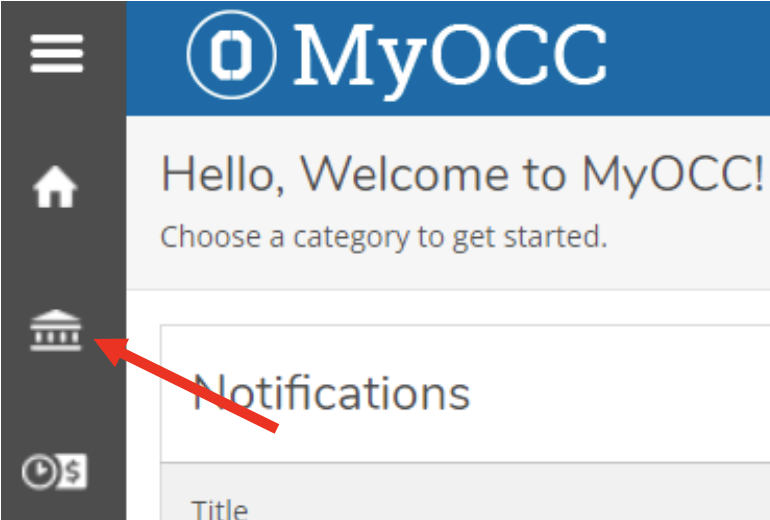The height and width of the screenshot is (520, 770).
Task: Click "Choose a category to get started" text
Action: [x=384, y=237]
